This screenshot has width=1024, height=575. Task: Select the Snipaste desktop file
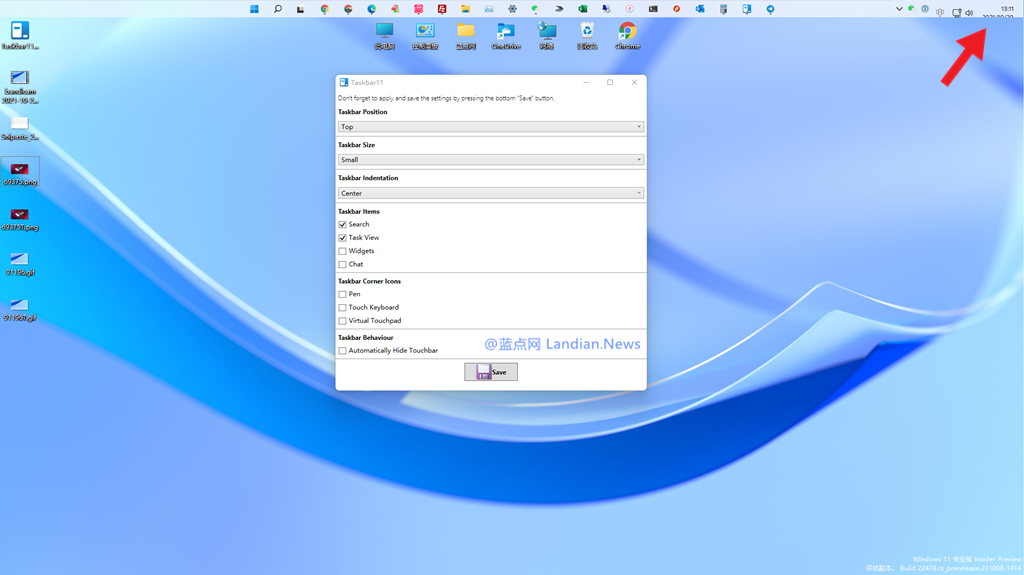point(20,128)
